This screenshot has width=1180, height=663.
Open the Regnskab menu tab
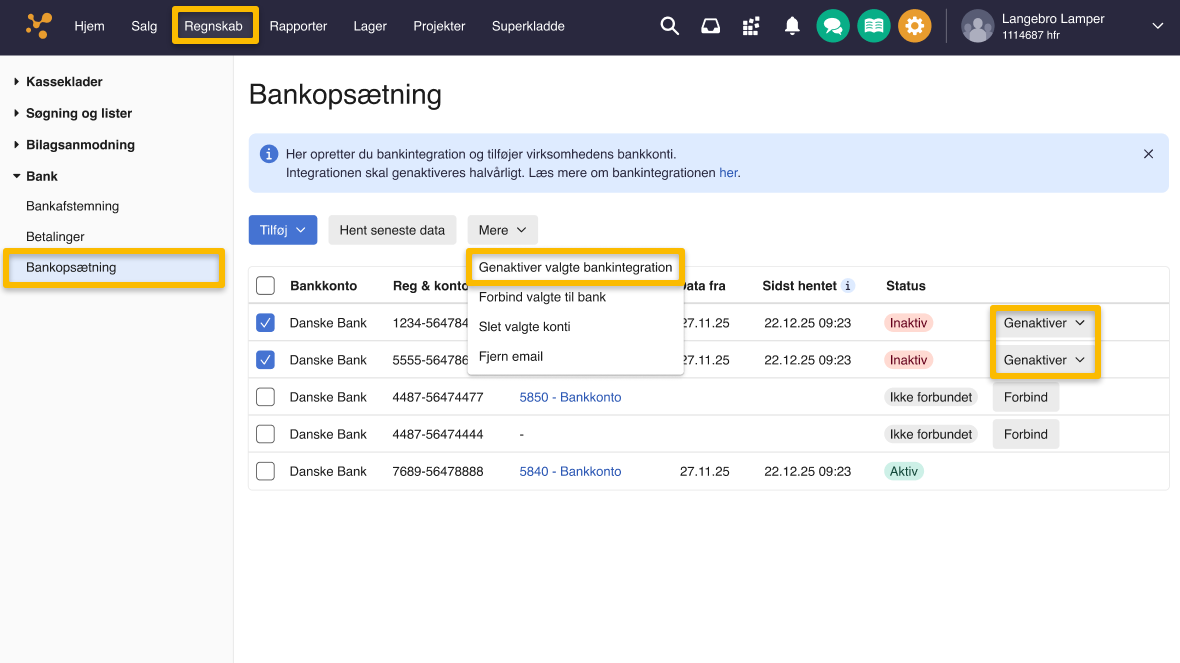pos(215,26)
